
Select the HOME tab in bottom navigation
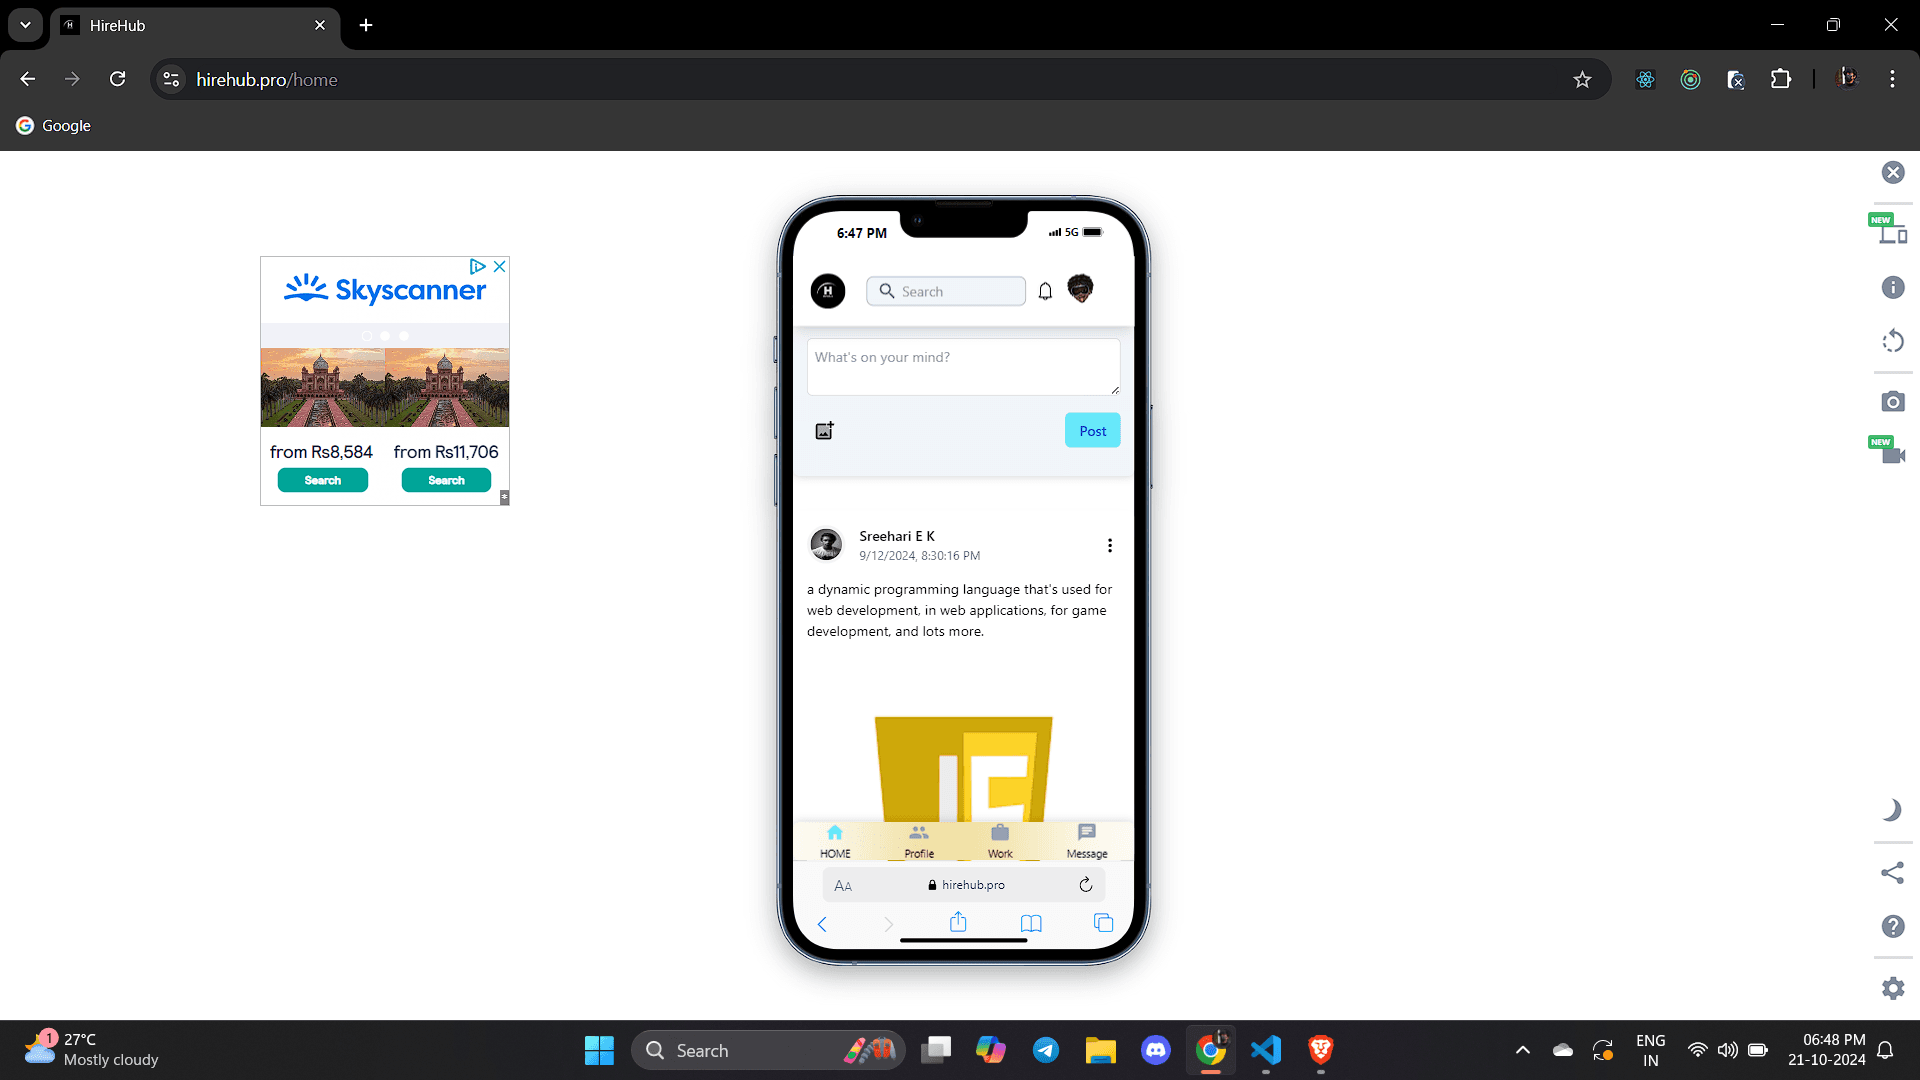[835, 841]
